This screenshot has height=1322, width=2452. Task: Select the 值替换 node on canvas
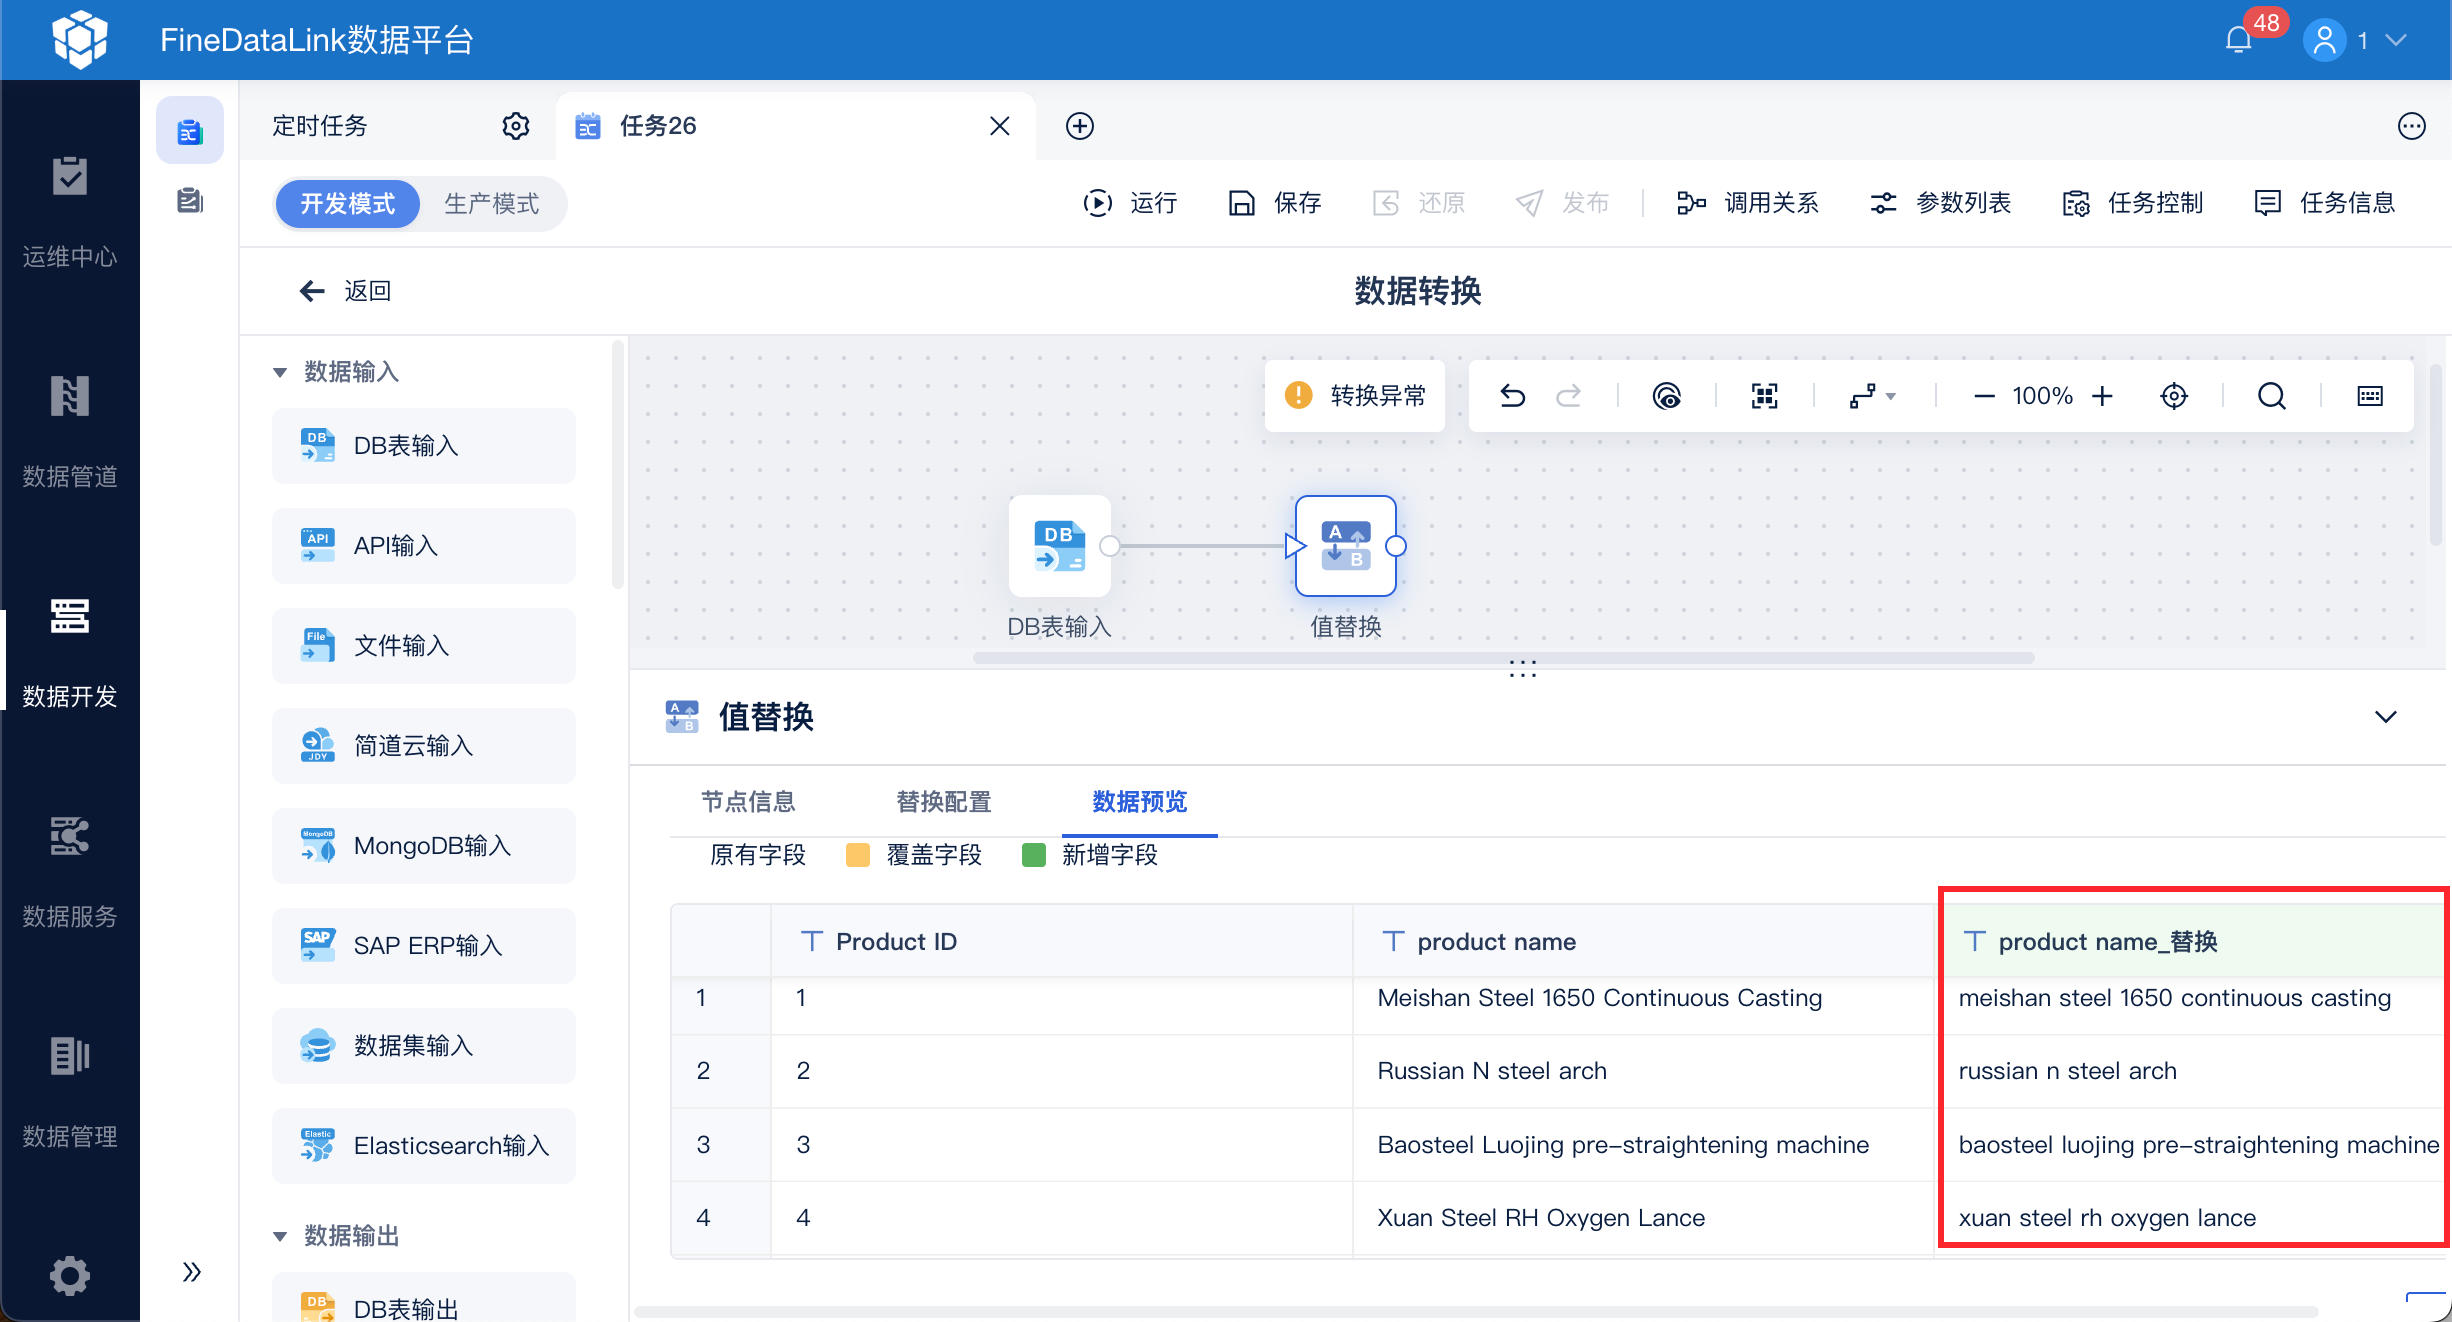[x=1345, y=546]
